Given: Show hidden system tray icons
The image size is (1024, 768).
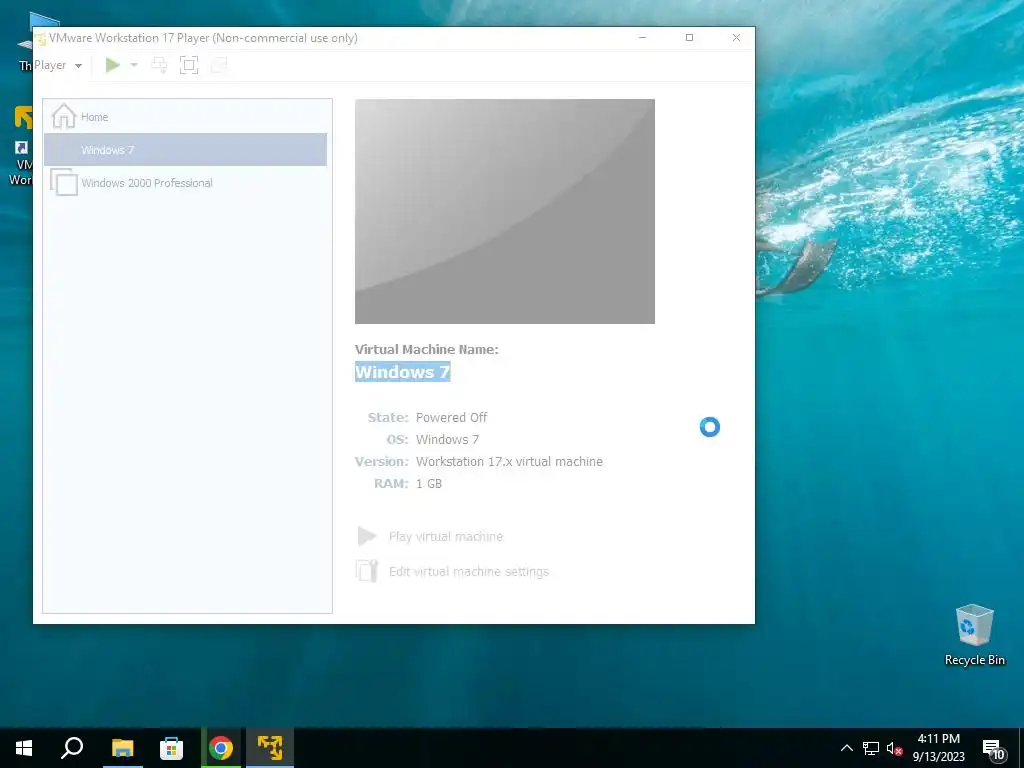Looking at the screenshot, I should (846, 748).
